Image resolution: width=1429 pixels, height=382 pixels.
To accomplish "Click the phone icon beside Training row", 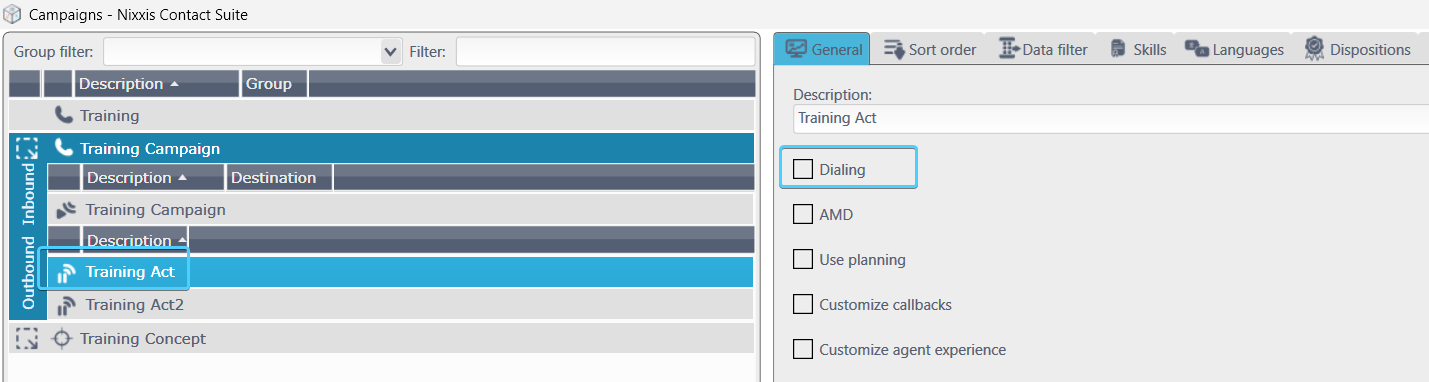I will [x=64, y=116].
